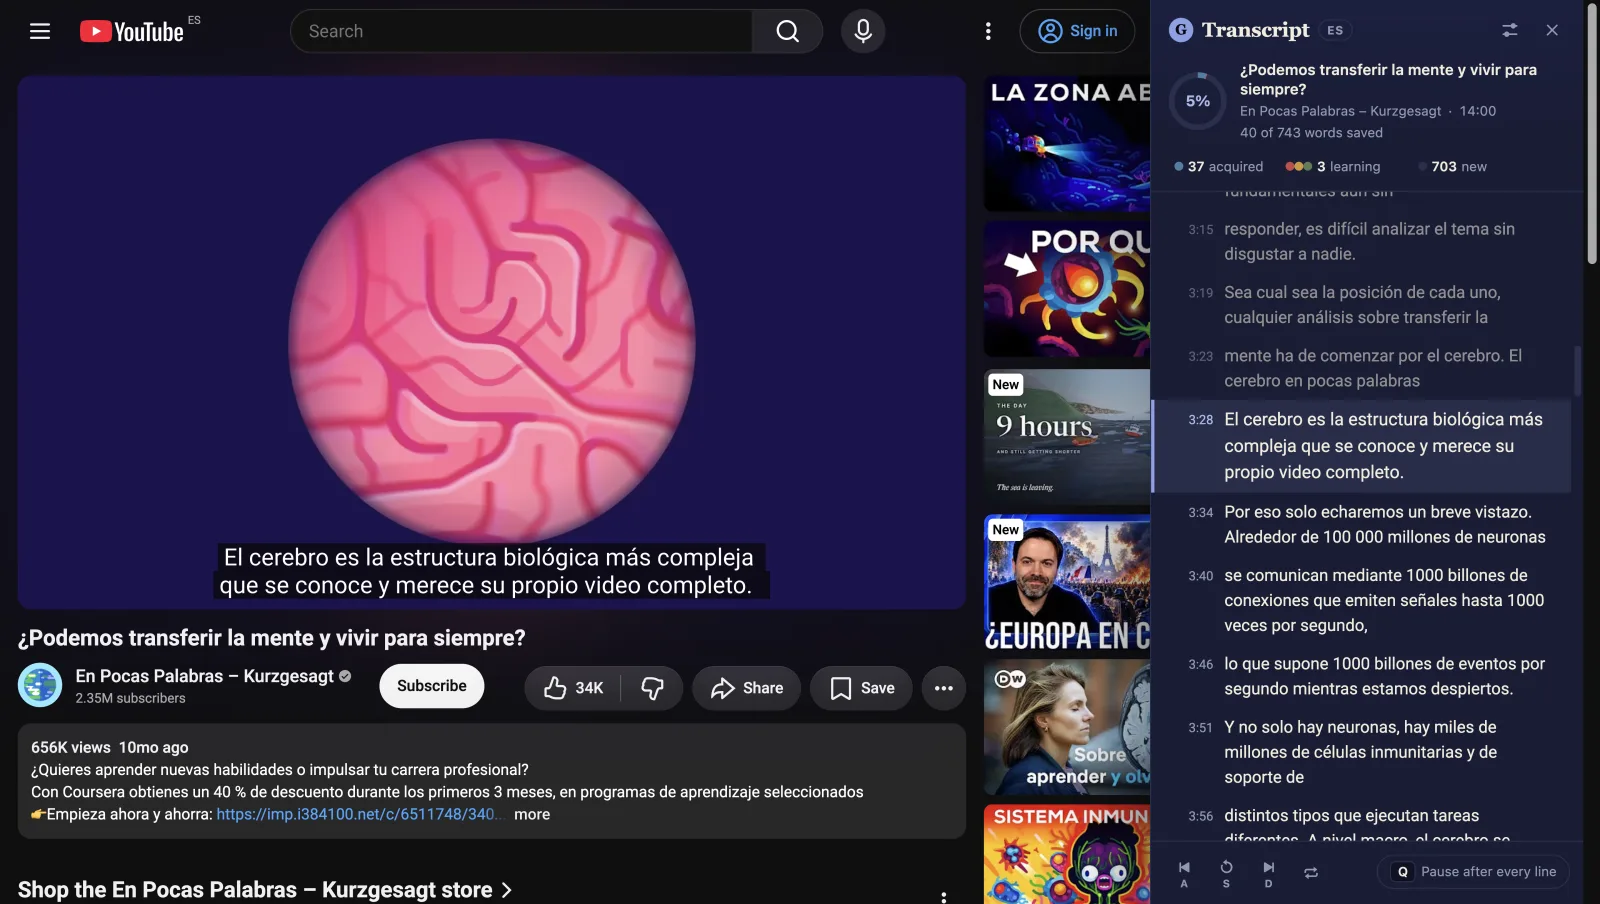1600x904 pixels.
Task: Start voice search with the microphone
Action: pos(863,31)
